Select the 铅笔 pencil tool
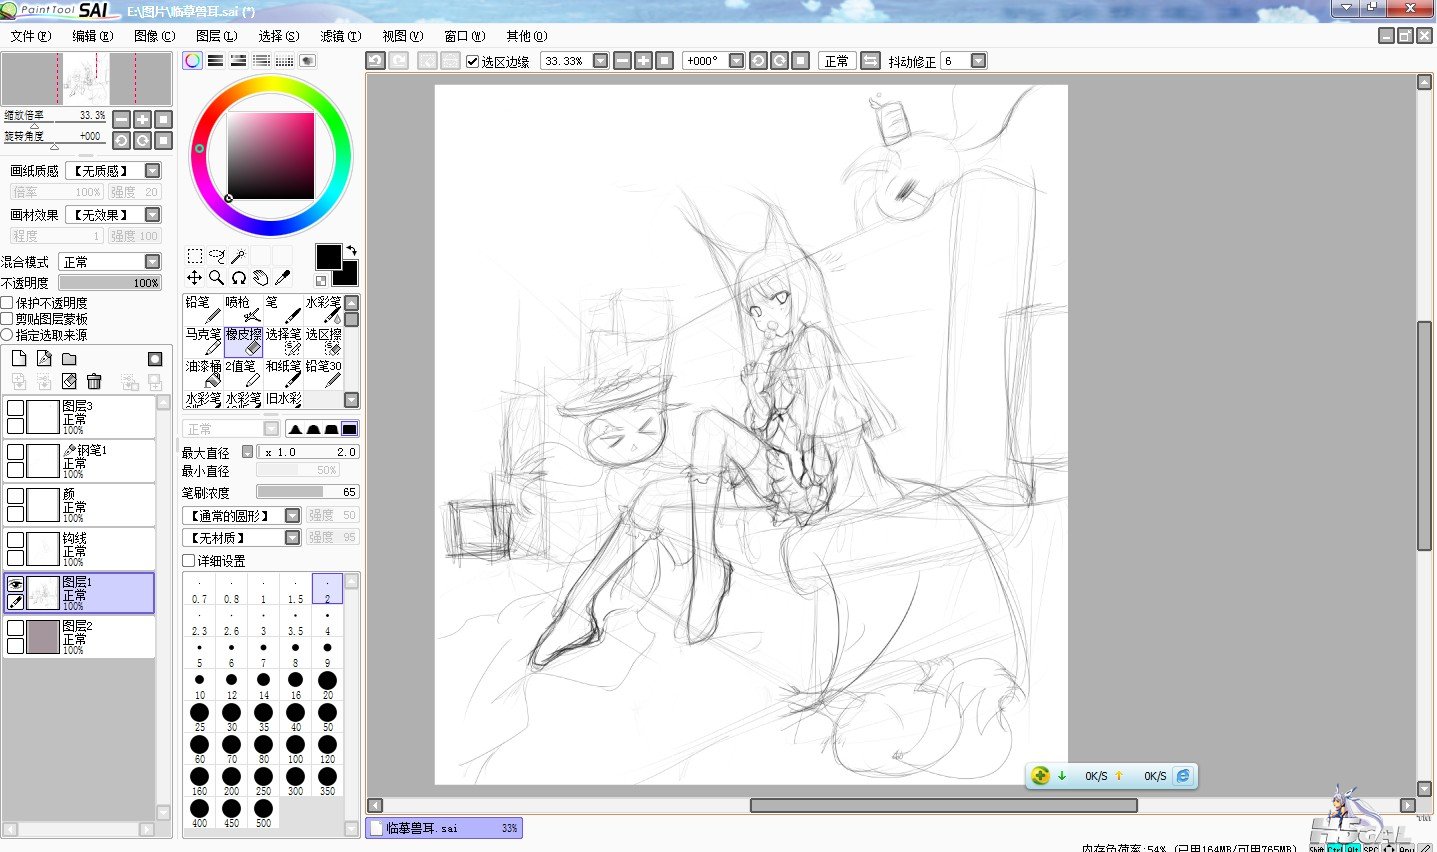Screen dimensions: 1437x852 pyautogui.click(x=203, y=310)
